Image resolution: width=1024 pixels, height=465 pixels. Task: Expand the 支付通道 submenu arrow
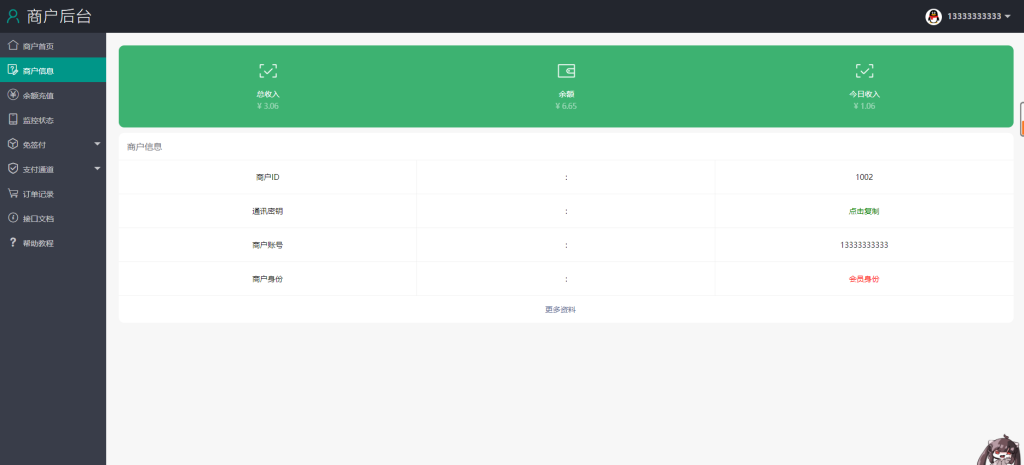(97, 168)
